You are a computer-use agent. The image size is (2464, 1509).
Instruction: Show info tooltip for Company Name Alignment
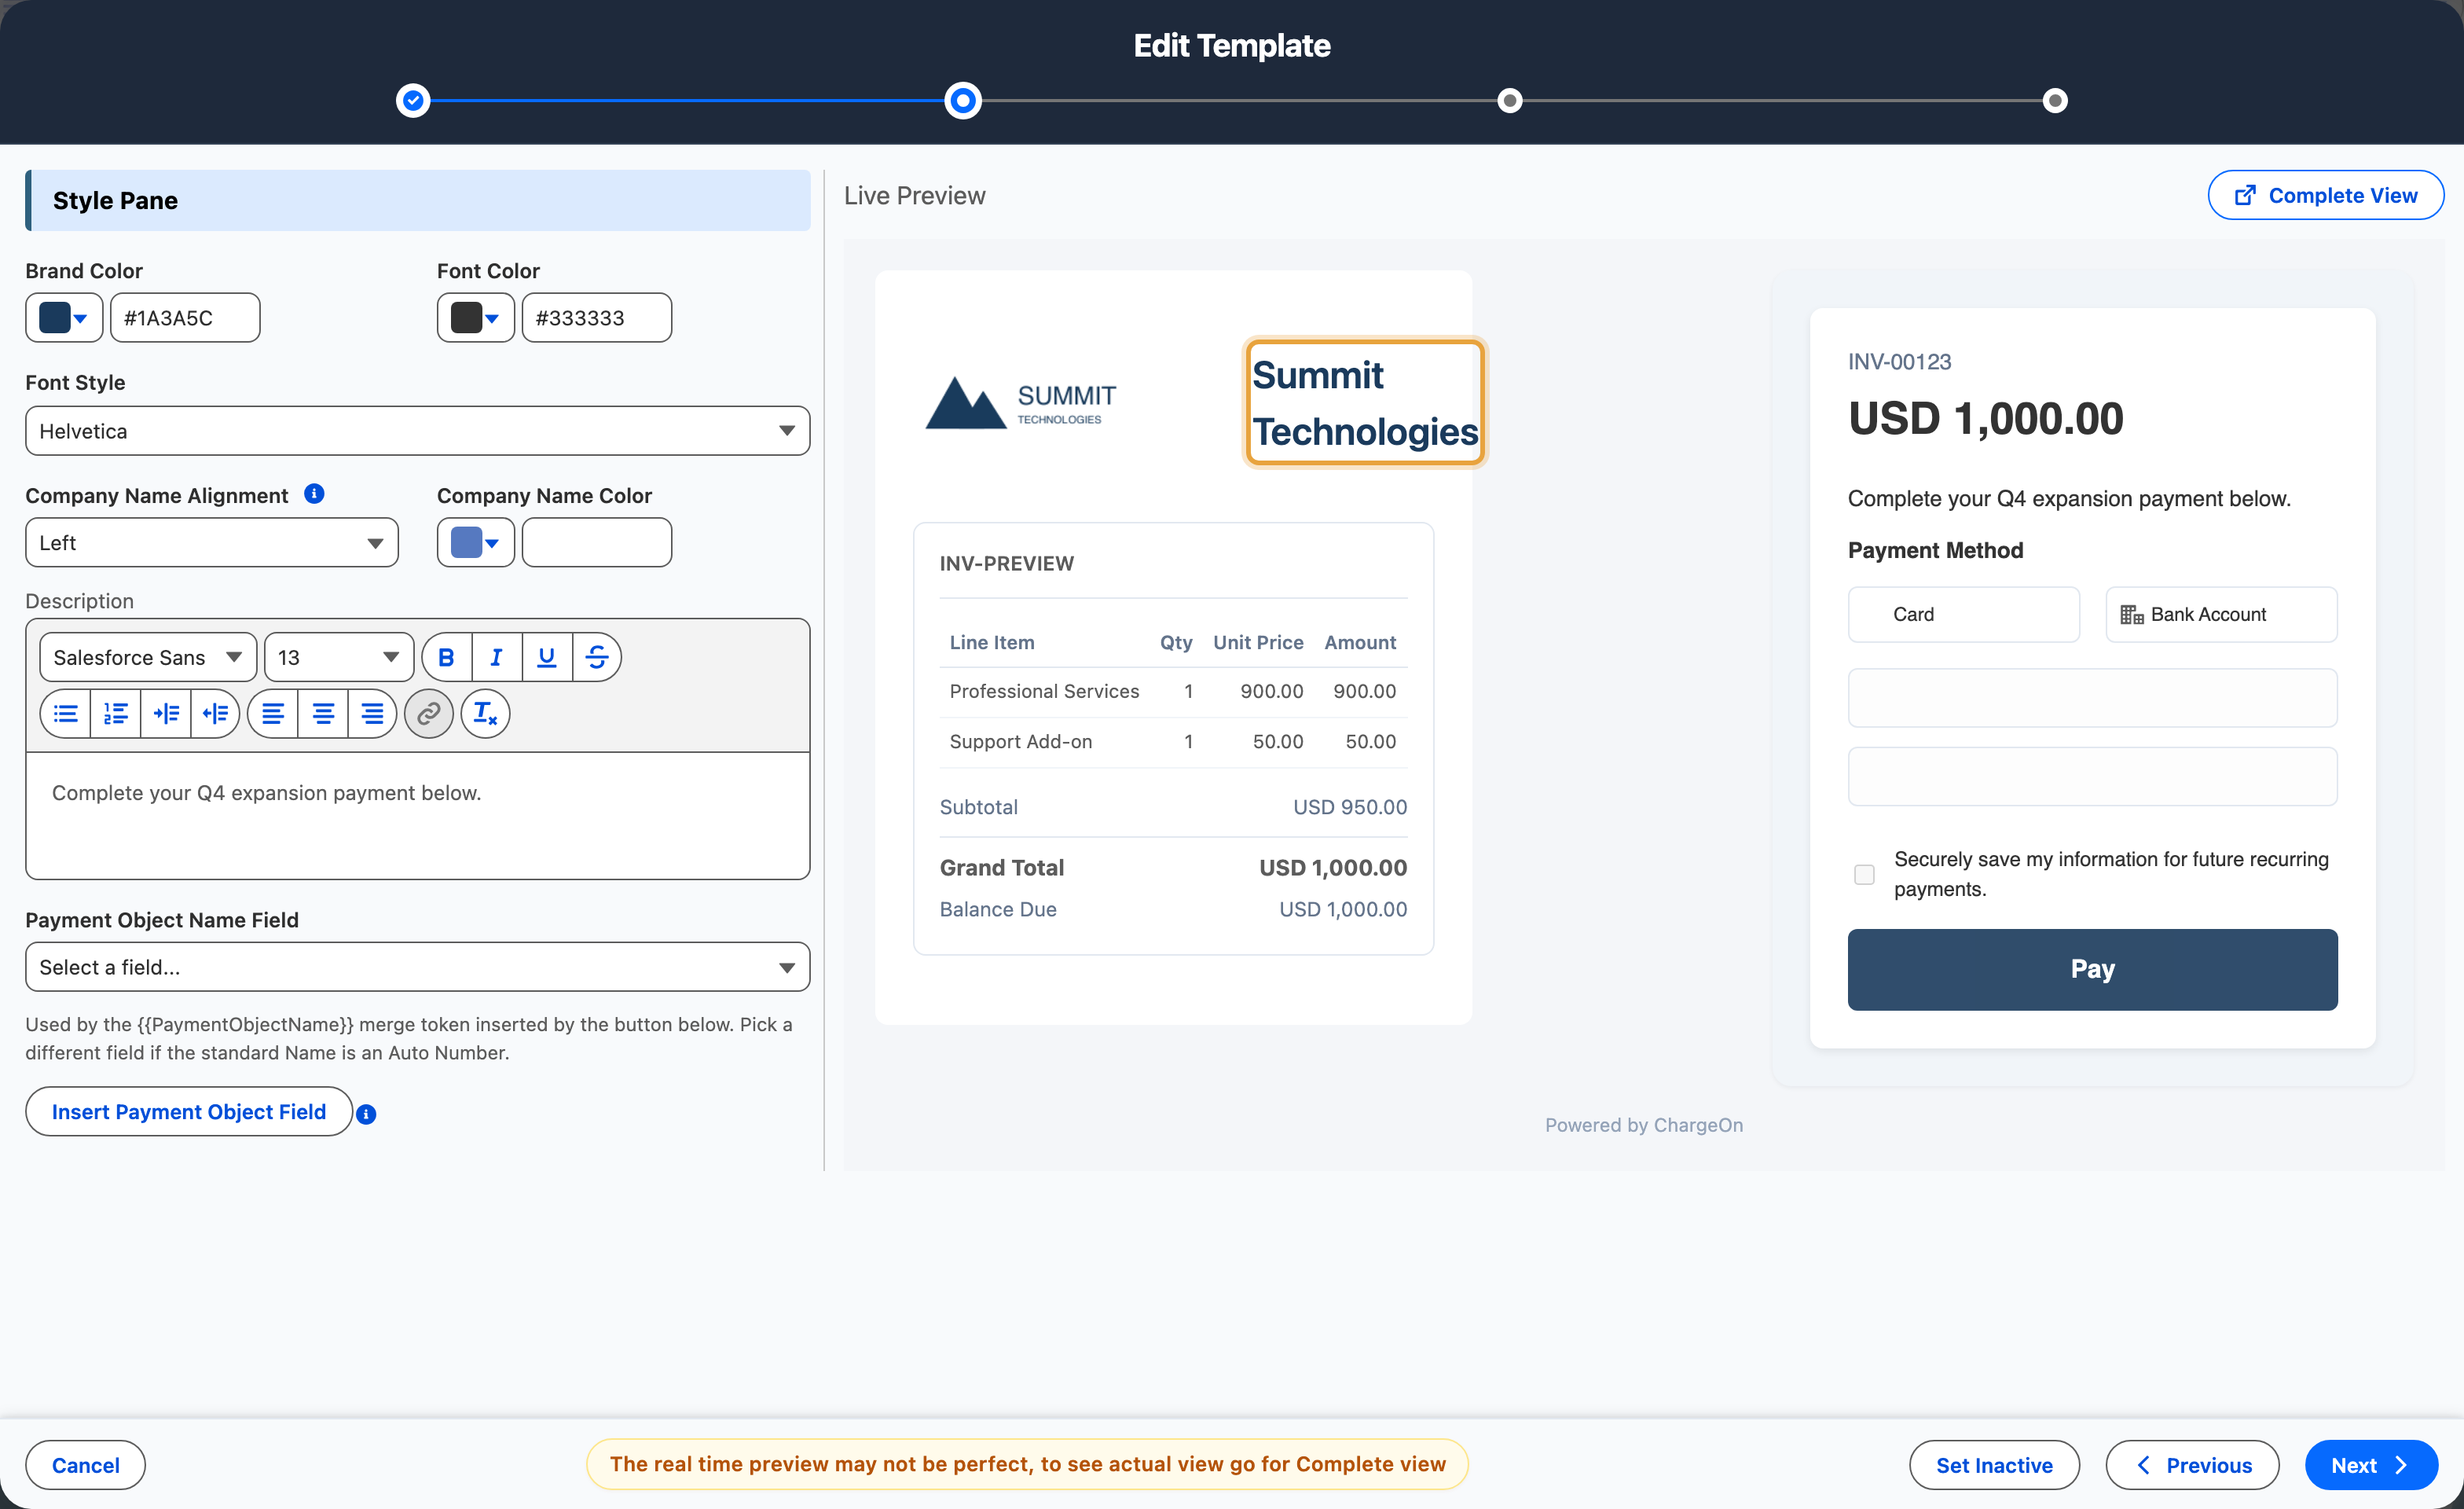pos(314,494)
